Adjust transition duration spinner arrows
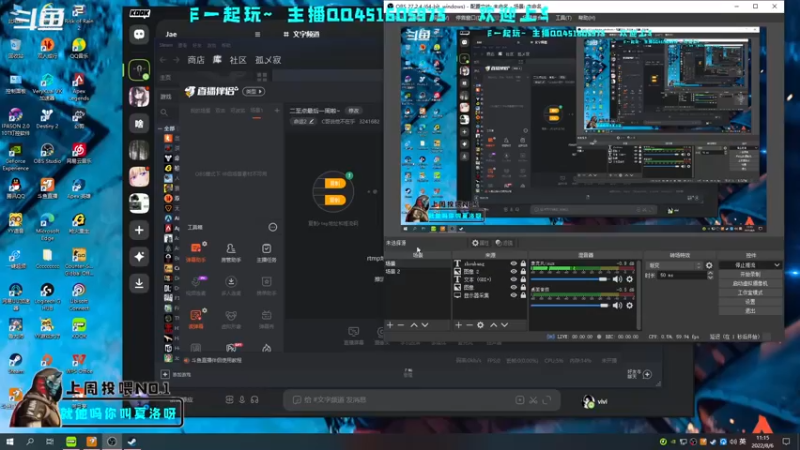Viewport: 800px width, 450px height. tap(710, 275)
